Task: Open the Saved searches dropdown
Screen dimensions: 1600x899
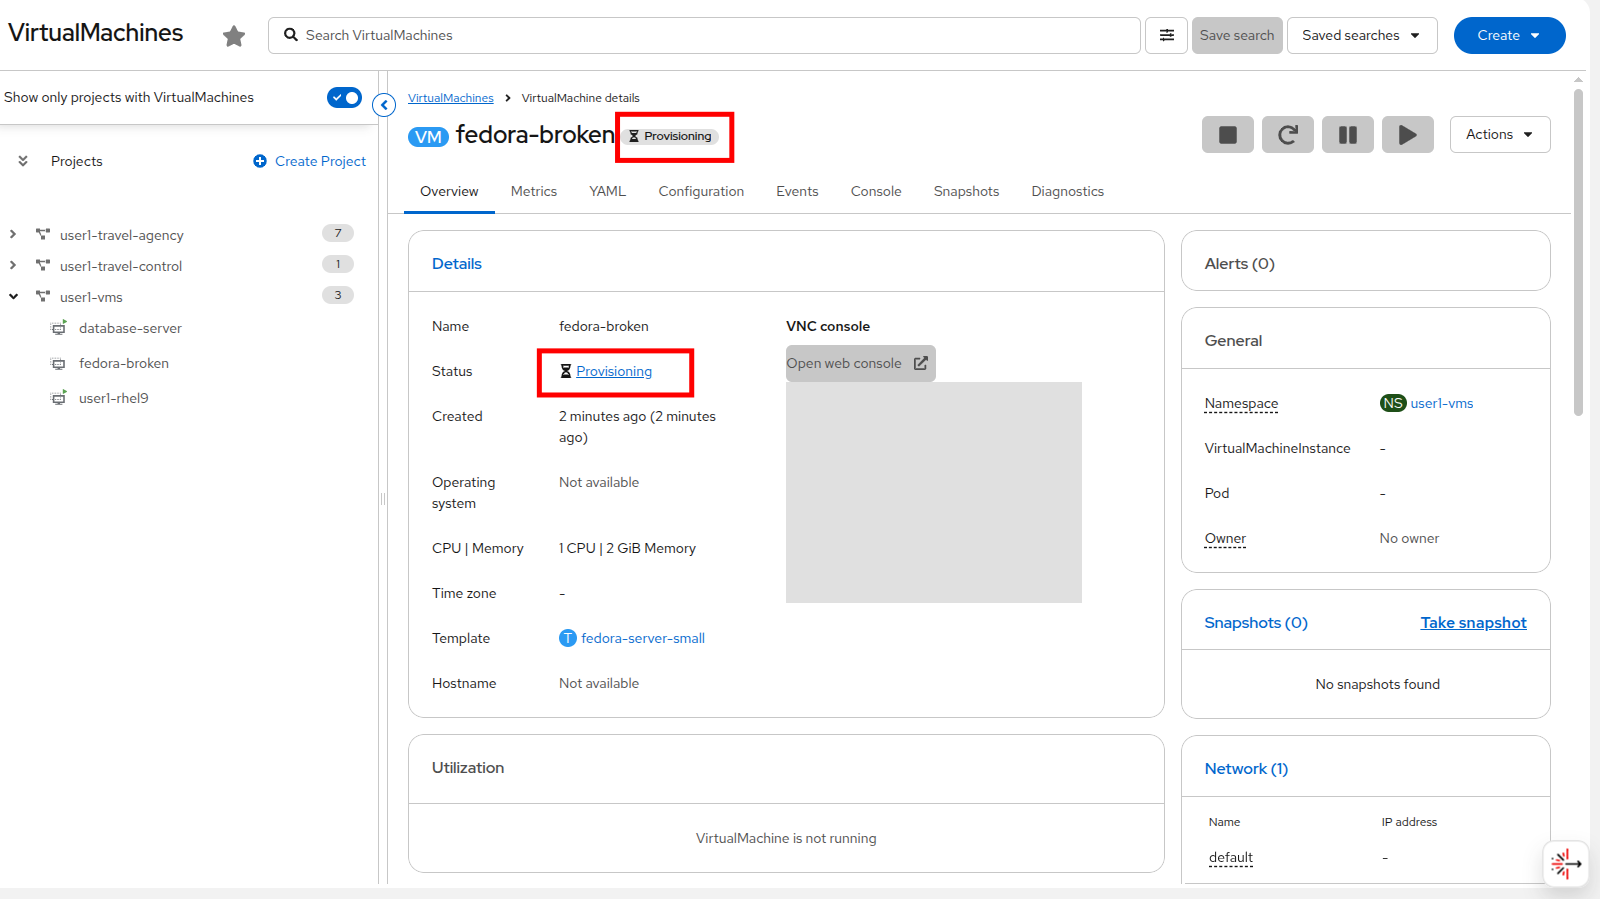Action: (x=1361, y=35)
